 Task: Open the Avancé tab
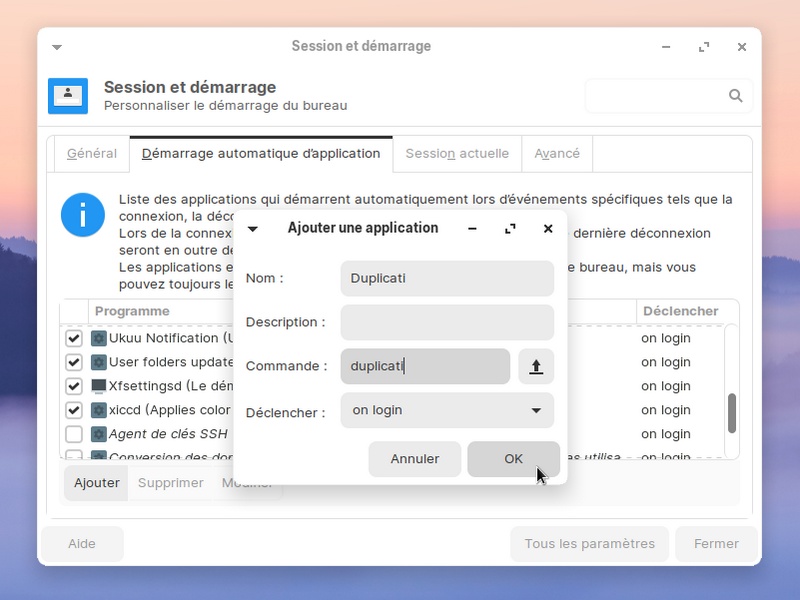coord(557,154)
